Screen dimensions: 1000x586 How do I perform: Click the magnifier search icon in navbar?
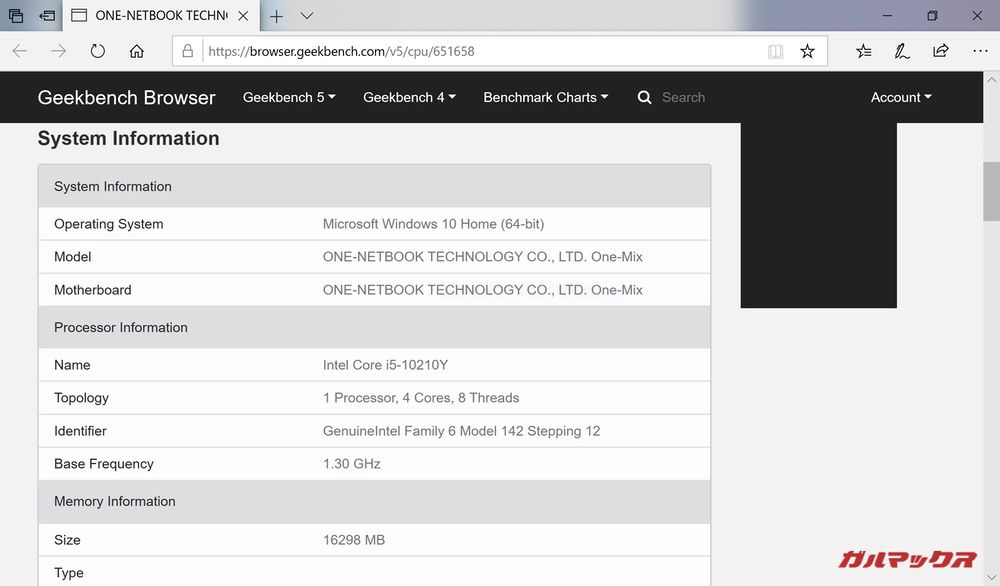(x=645, y=97)
